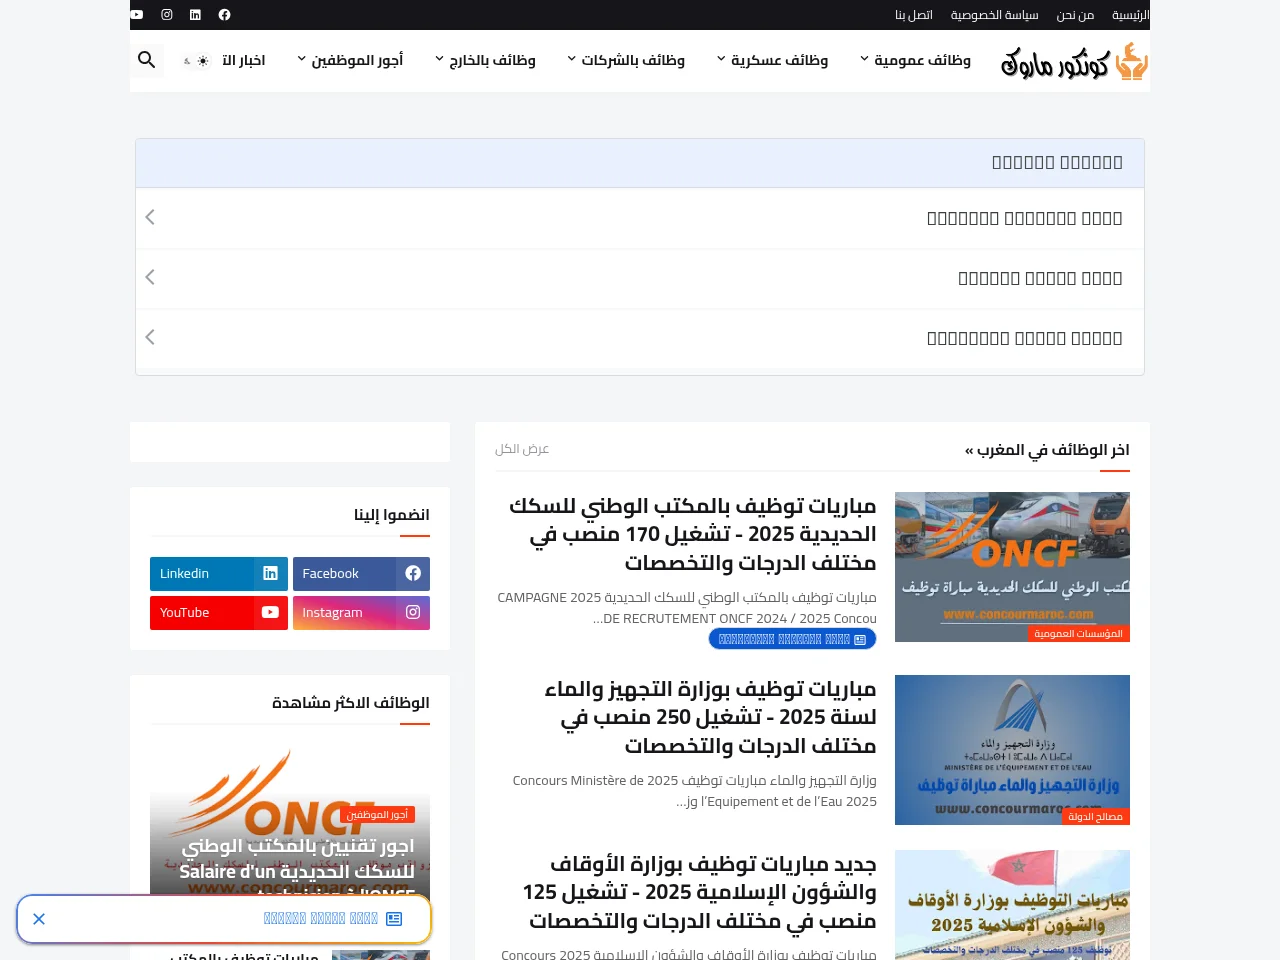Click the Instagram follow button

(361, 613)
